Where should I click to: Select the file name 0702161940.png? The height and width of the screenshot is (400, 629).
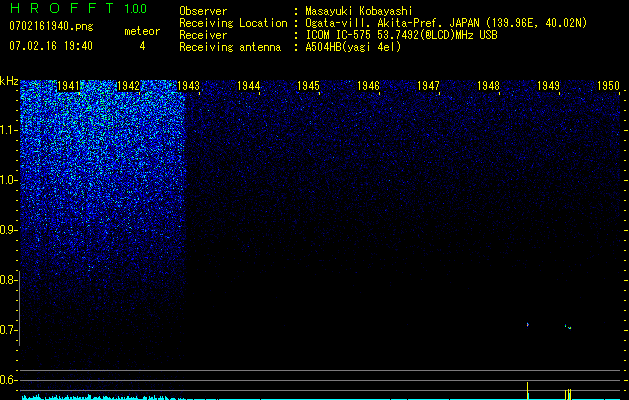coord(51,26)
